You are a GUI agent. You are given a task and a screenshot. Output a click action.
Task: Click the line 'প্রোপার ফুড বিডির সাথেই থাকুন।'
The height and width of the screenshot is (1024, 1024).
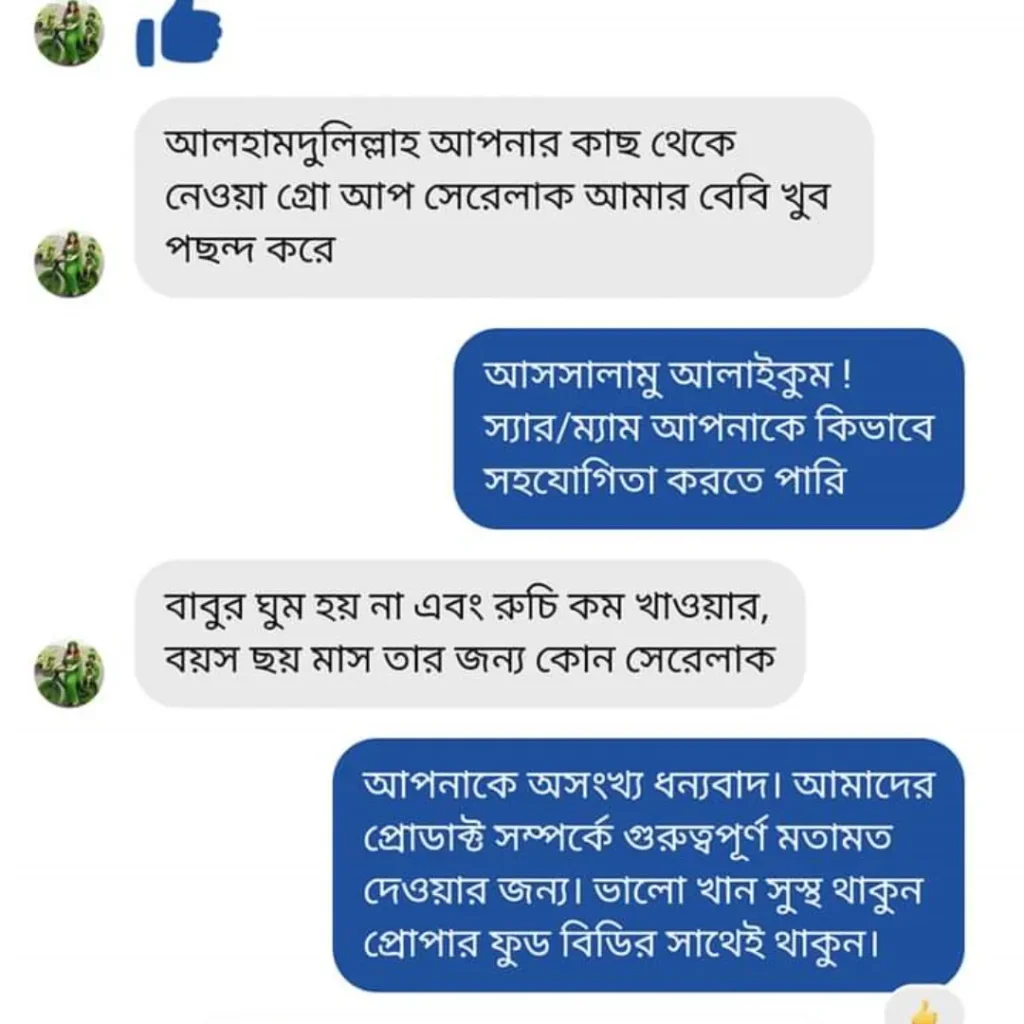620,941
